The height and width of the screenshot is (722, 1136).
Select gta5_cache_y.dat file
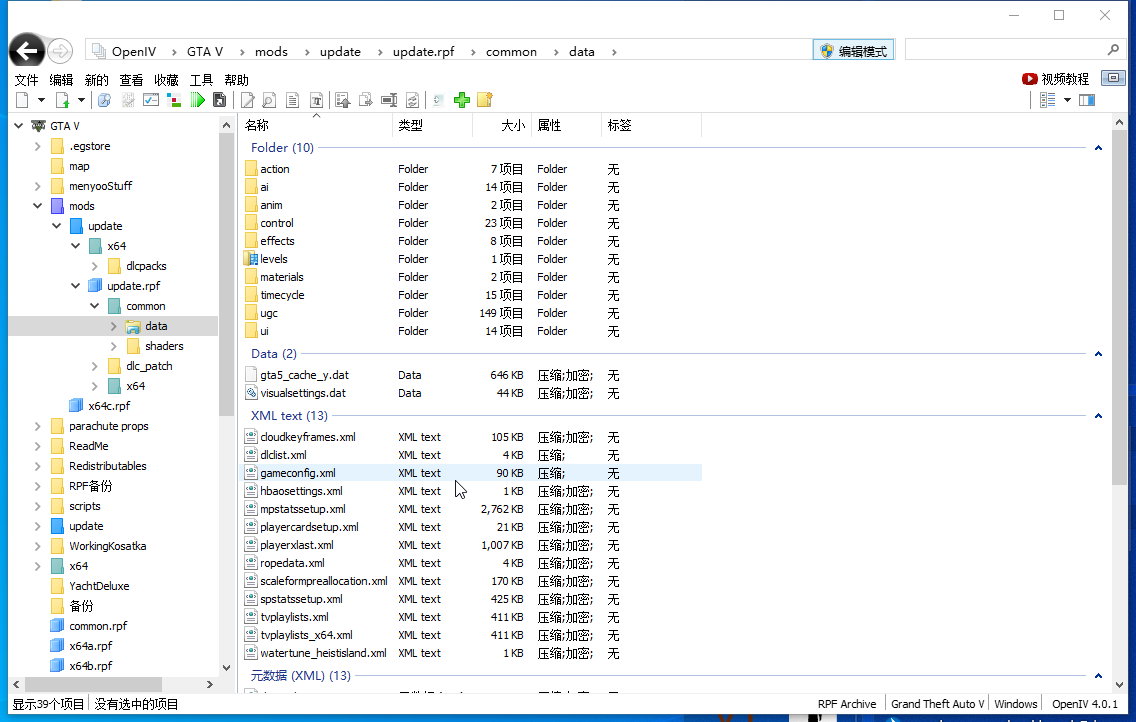coord(304,375)
